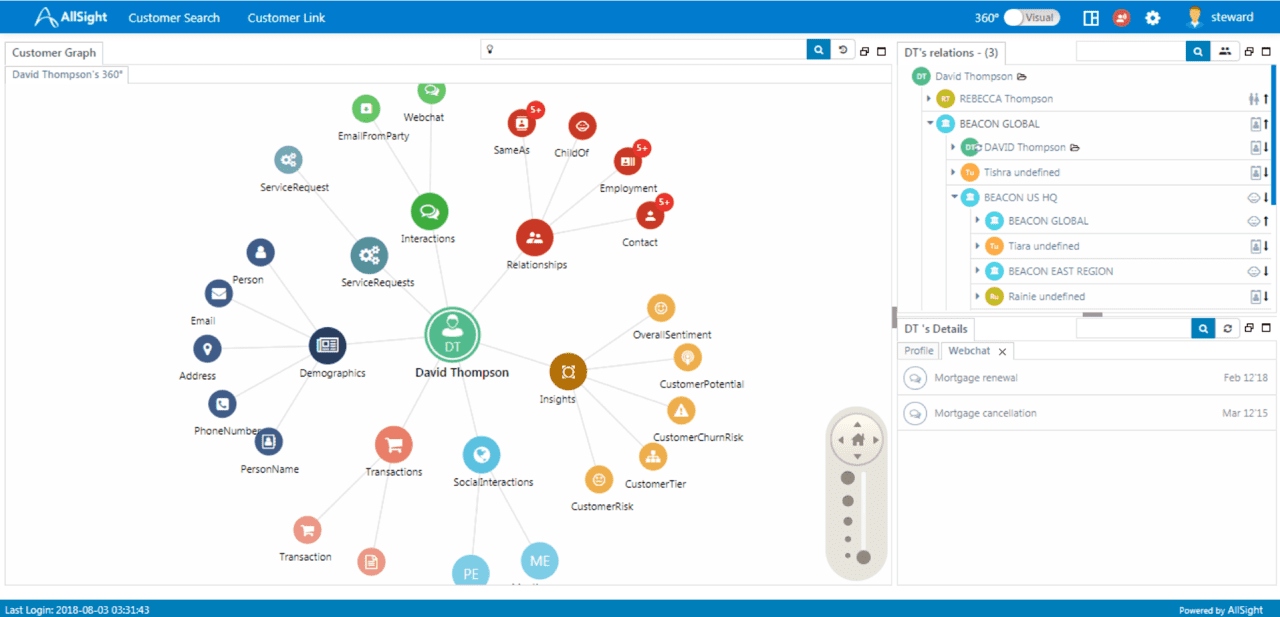The height and width of the screenshot is (617, 1280).
Task: Click the Insights node icon in graph
Action: pos(568,372)
